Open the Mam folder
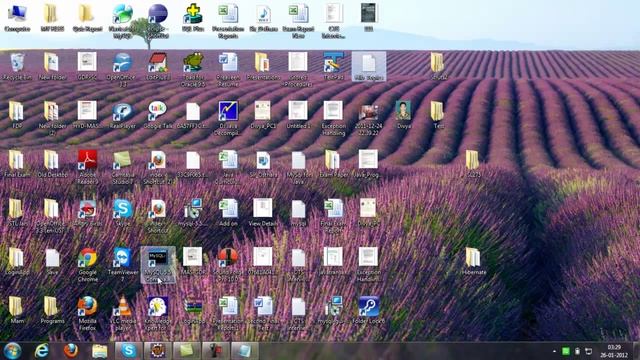The width and height of the screenshot is (640, 360). click(17, 311)
